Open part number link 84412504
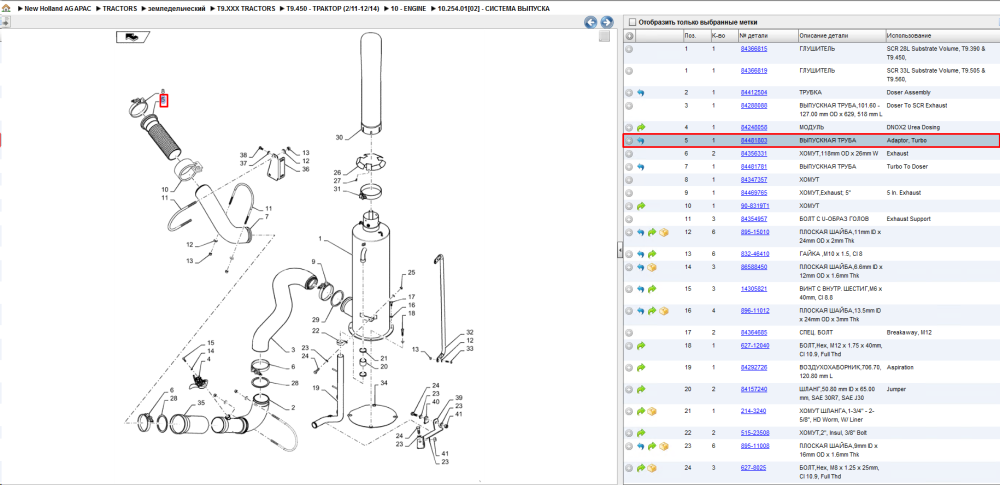The width and height of the screenshot is (1000, 485). click(x=753, y=93)
